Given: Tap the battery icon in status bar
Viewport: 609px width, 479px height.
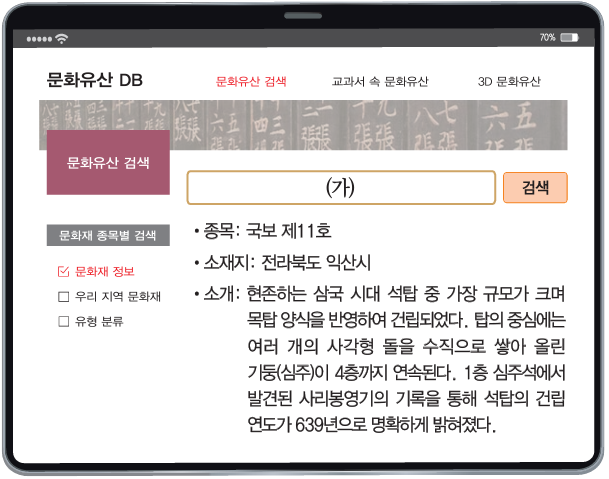Looking at the screenshot, I should click(x=569, y=37).
